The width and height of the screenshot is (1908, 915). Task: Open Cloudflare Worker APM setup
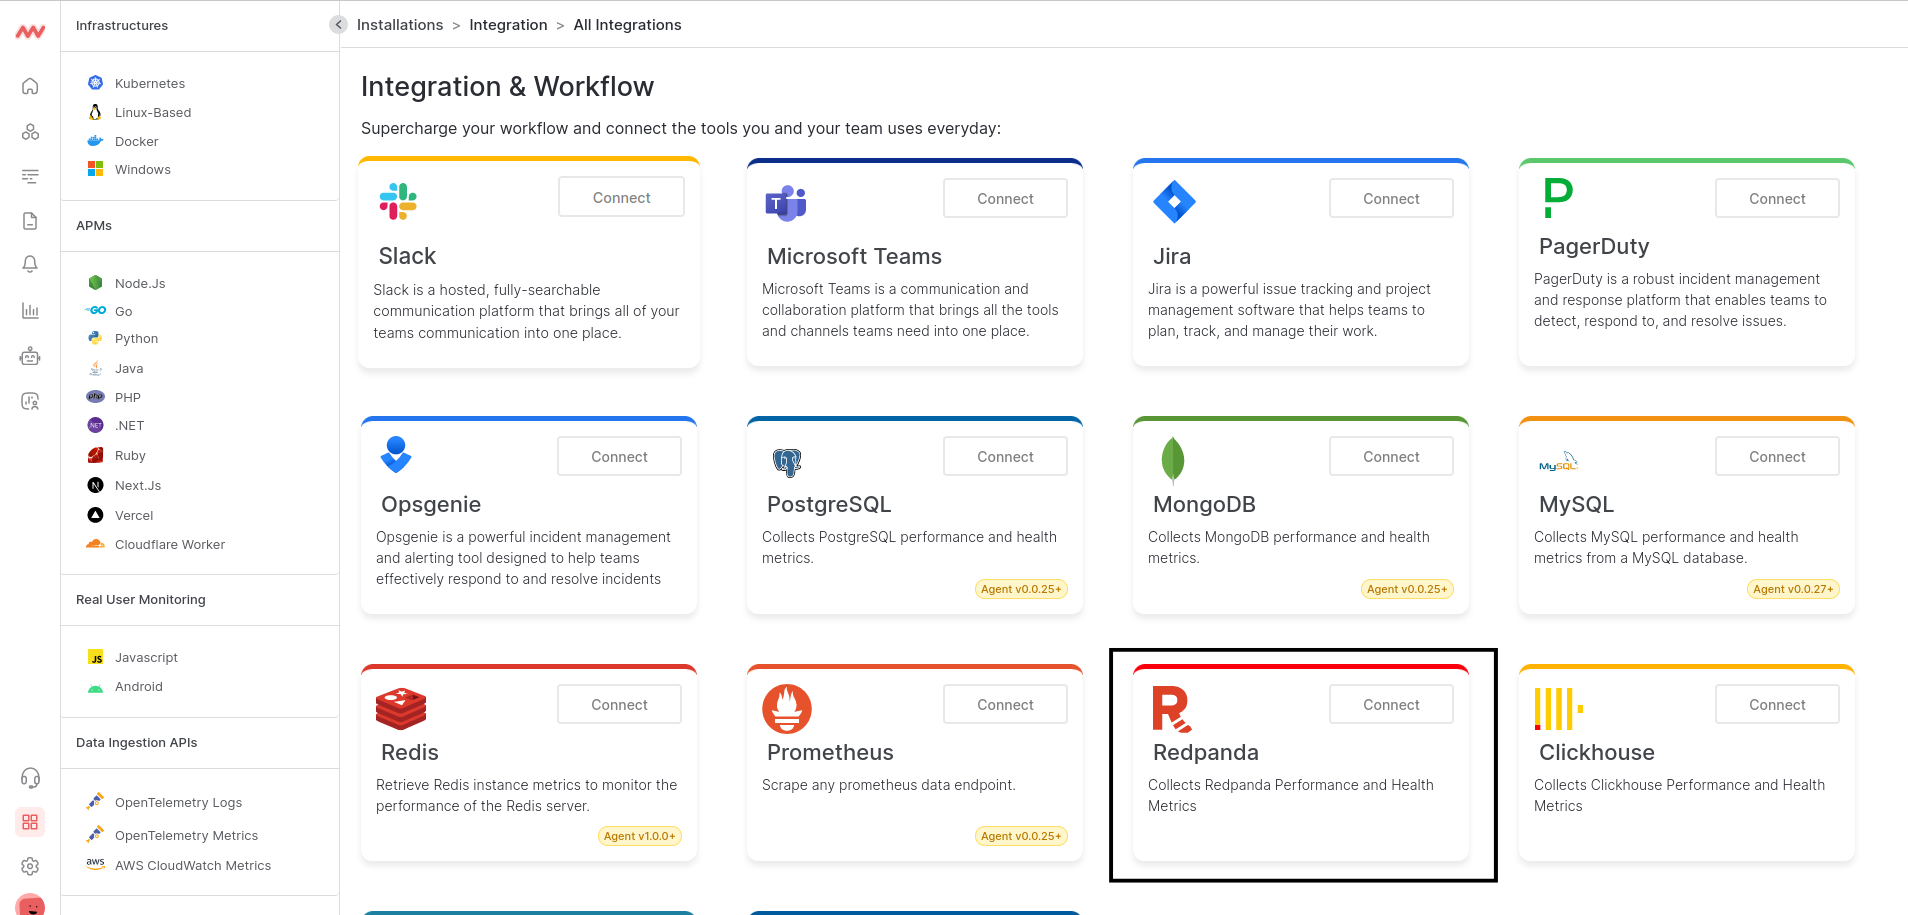pos(170,544)
